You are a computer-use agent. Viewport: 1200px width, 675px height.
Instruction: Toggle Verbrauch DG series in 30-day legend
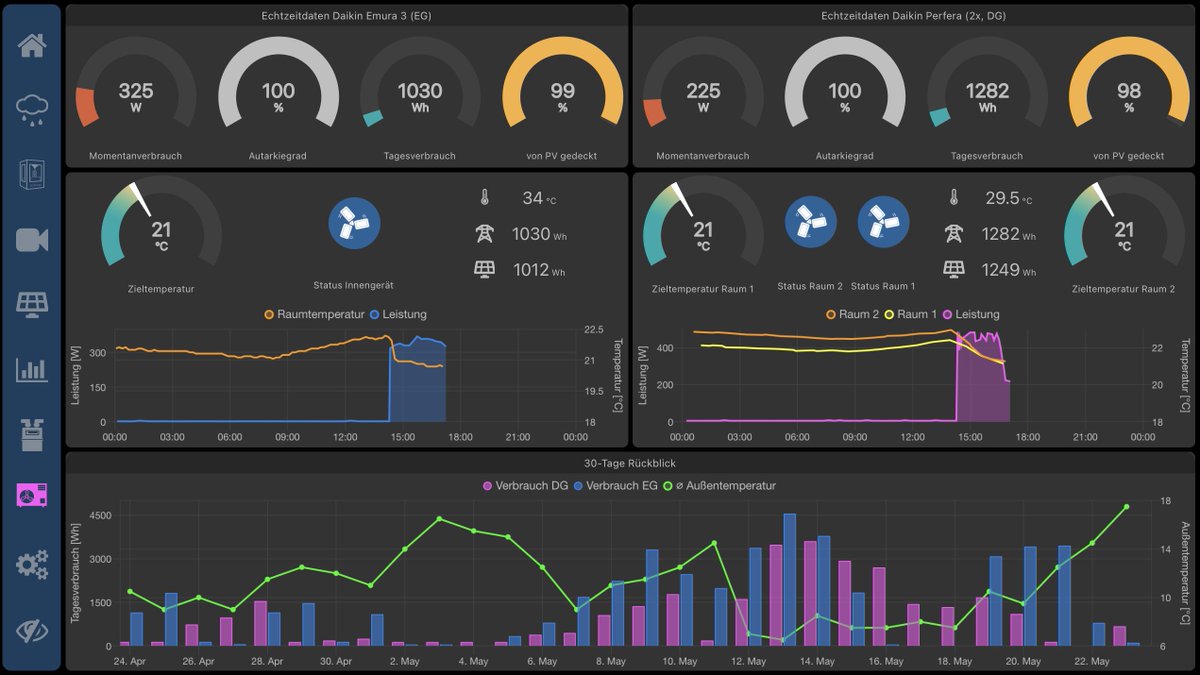coord(526,486)
